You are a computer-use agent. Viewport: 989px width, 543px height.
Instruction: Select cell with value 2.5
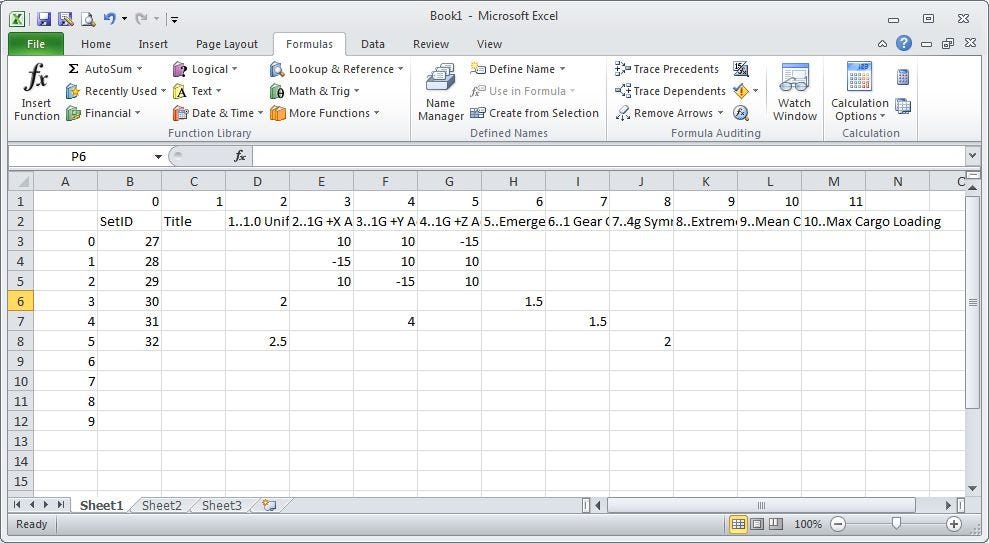coord(257,341)
